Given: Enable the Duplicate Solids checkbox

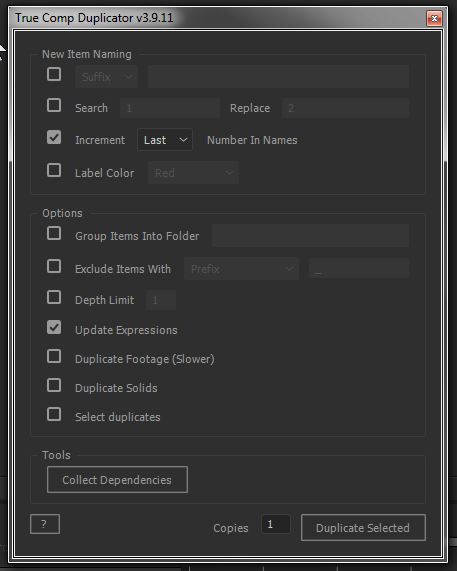Looking at the screenshot, I should pyautogui.click(x=54, y=385).
